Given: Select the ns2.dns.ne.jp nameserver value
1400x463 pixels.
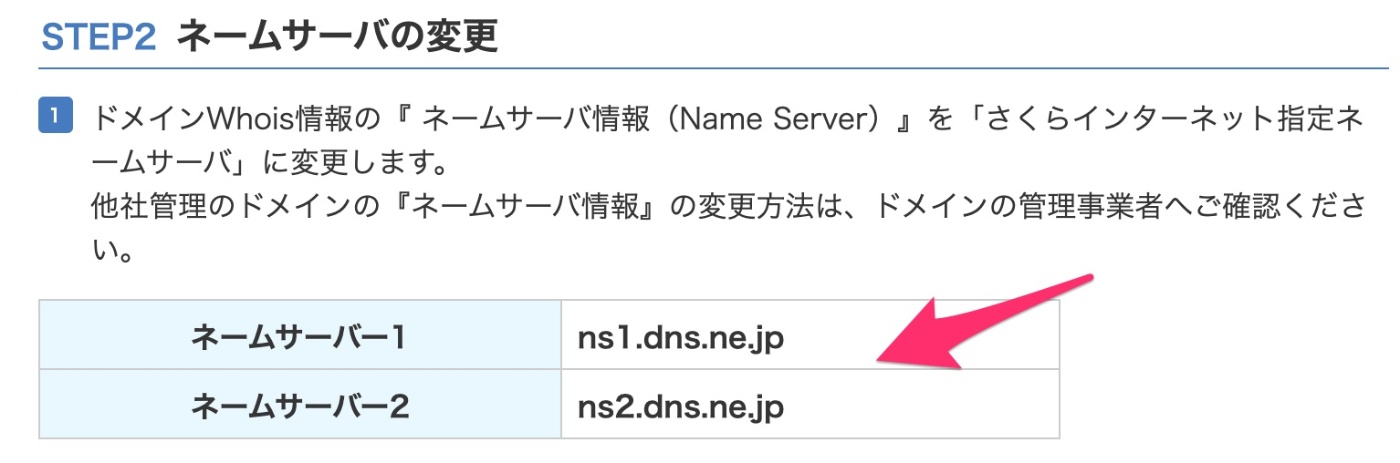Looking at the screenshot, I should (x=681, y=406).
